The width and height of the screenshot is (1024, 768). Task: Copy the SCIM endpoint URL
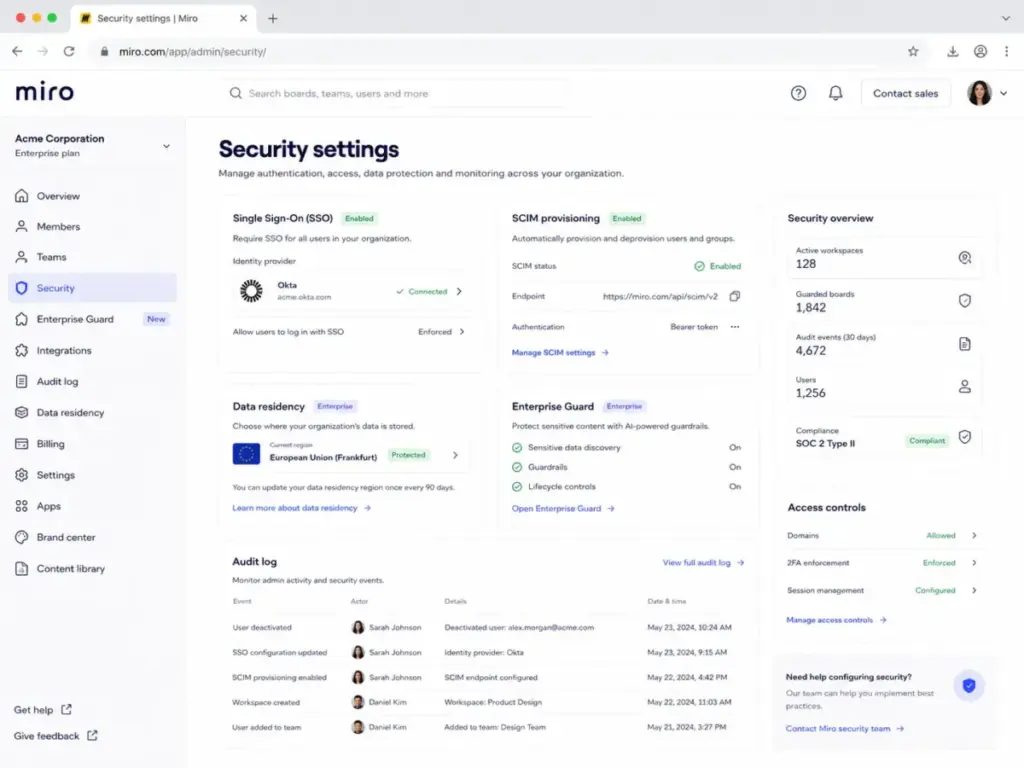click(x=735, y=296)
